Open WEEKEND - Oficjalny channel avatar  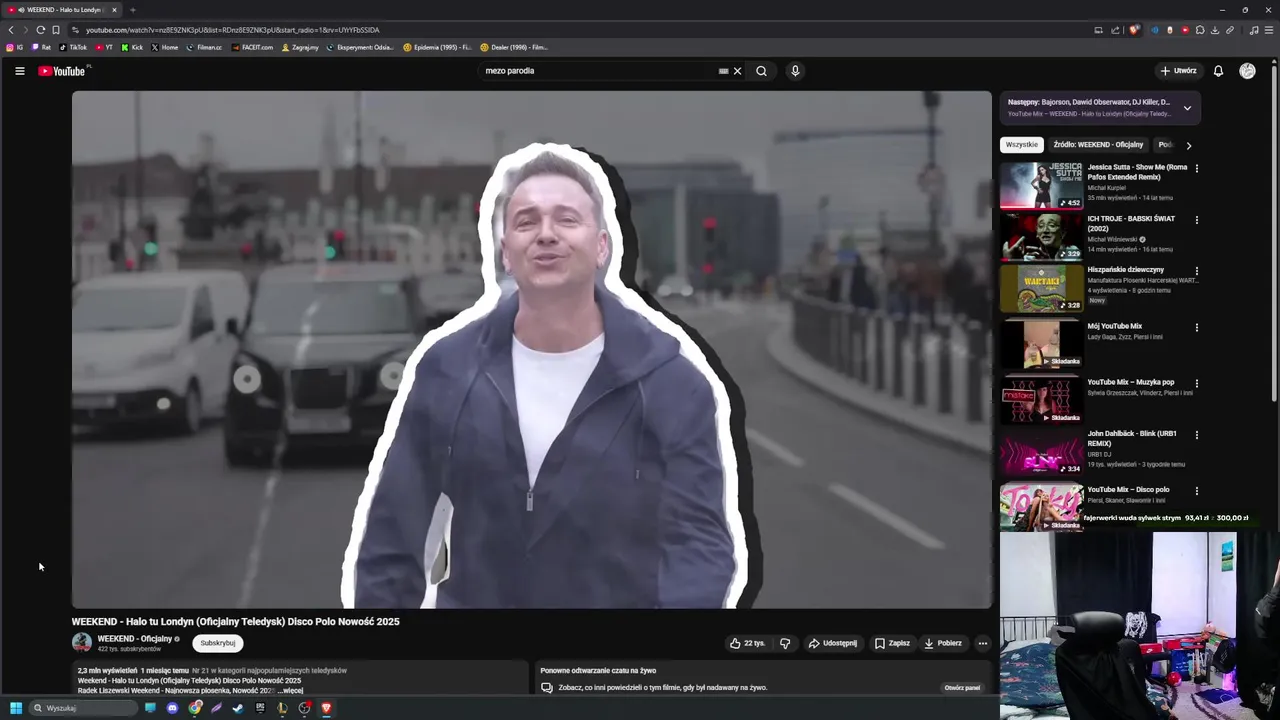[x=82, y=643]
